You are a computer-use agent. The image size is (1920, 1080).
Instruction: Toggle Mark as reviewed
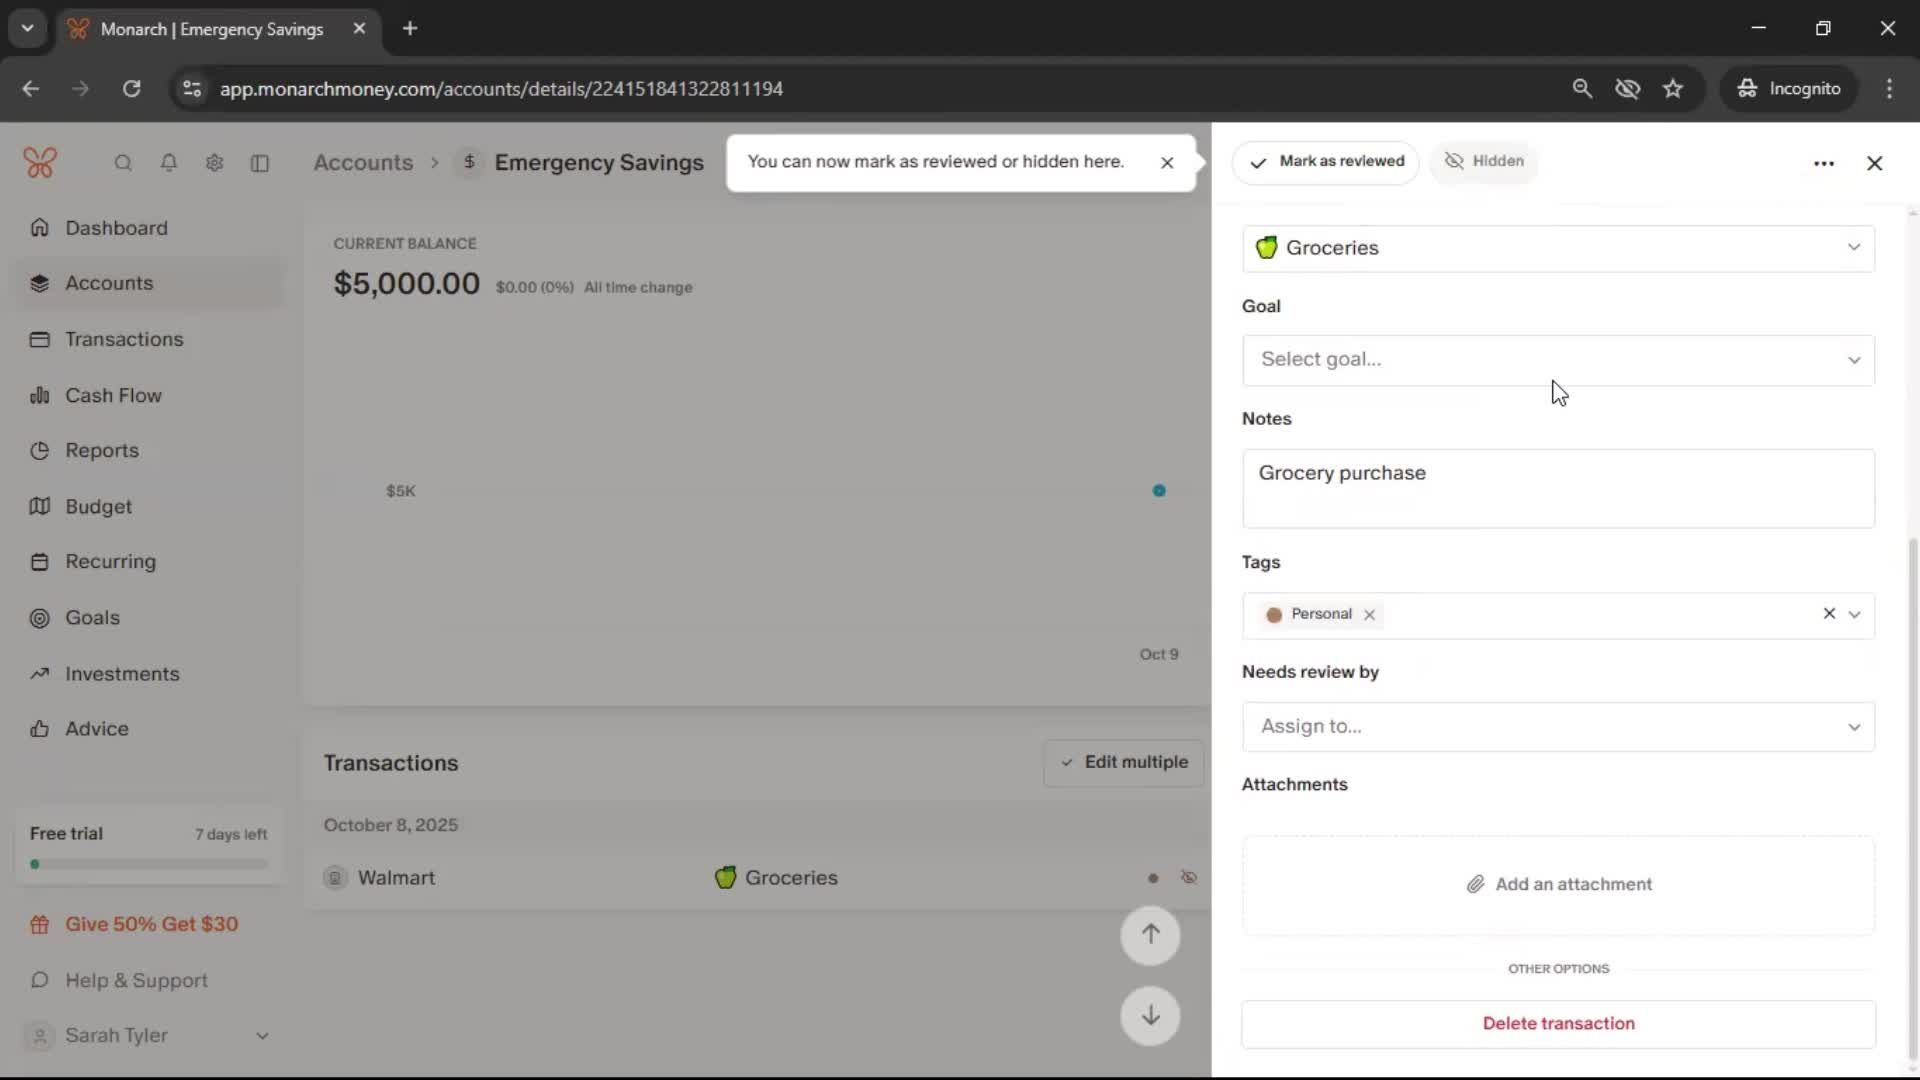(x=1326, y=162)
